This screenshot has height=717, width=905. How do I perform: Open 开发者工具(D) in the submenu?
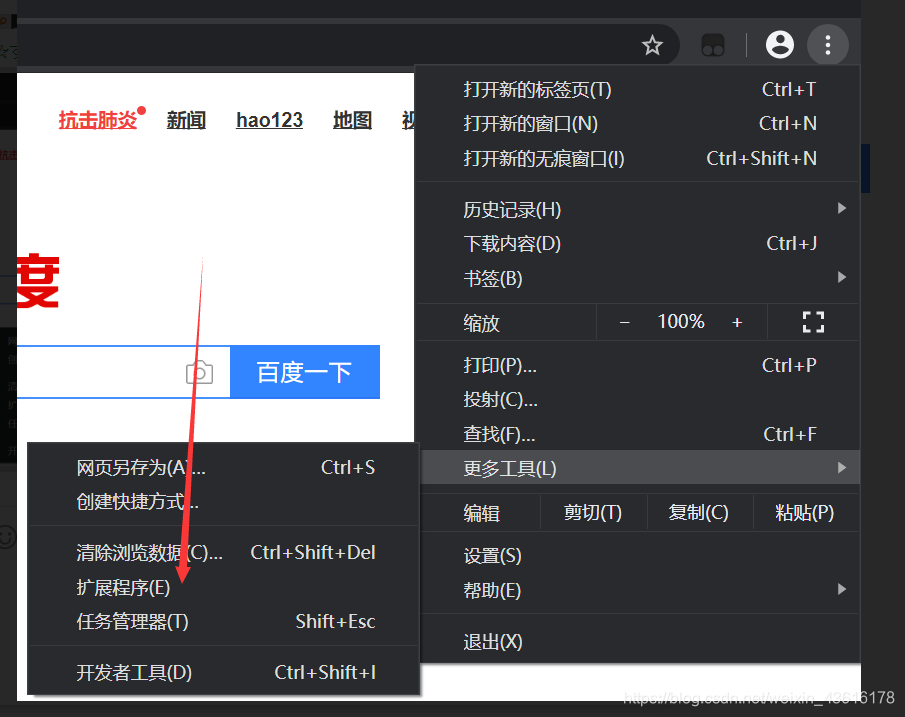point(223,672)
